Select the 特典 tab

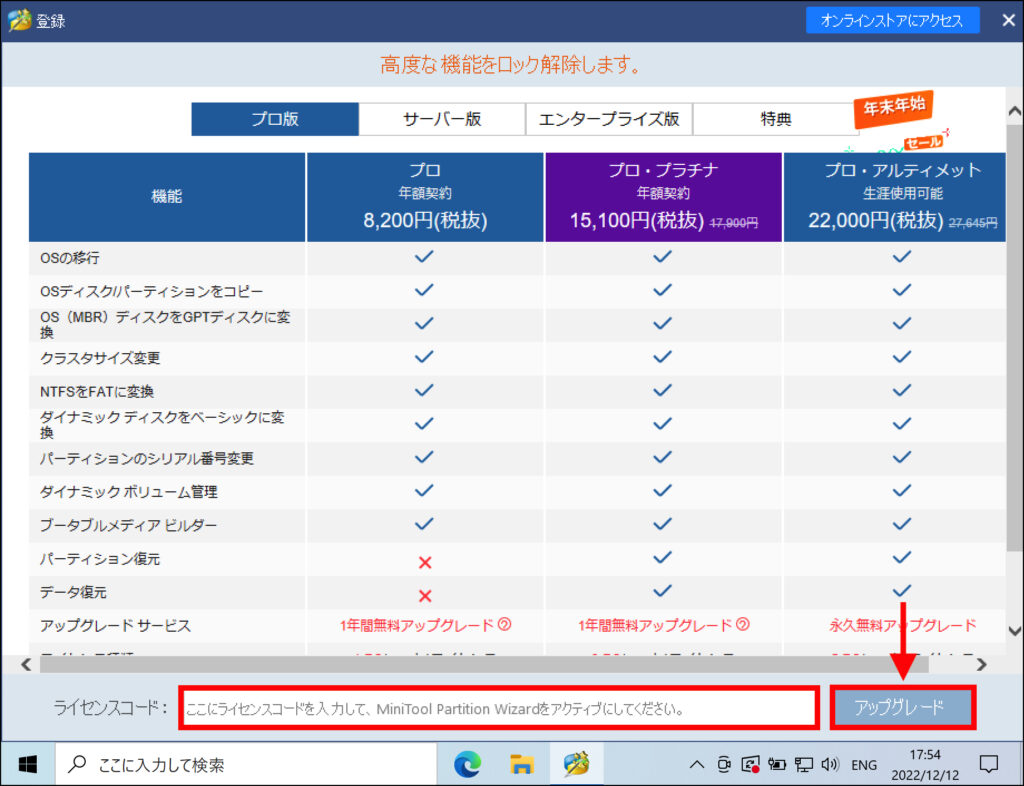[776, 119]
